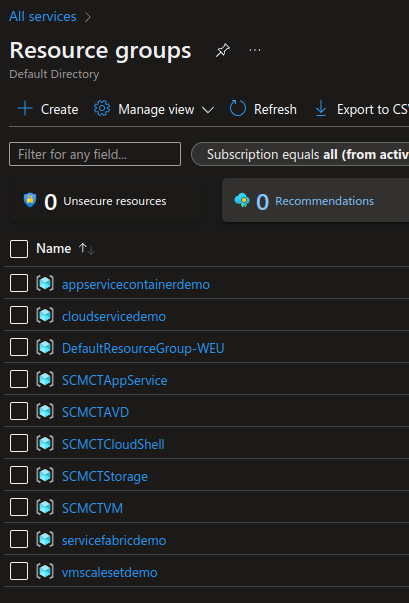
Task: Check the SCMCTVM row checkbox
Action: tap(19, 507)
